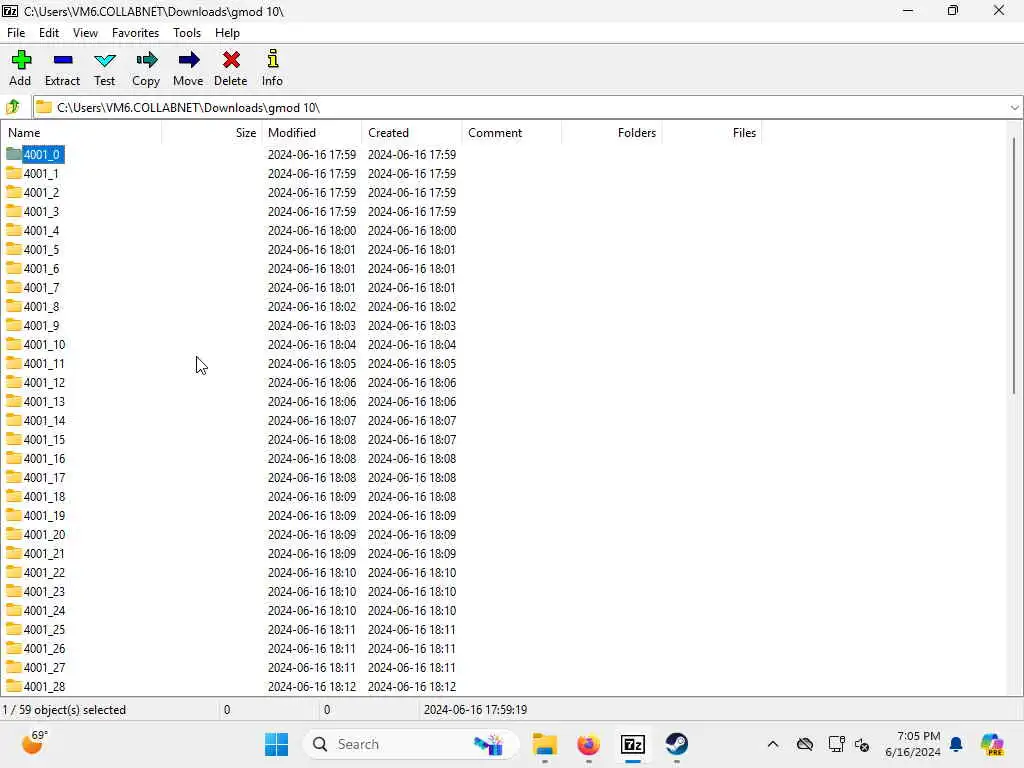
Task: Click folder icon of 4001_1
Action: 14,173
